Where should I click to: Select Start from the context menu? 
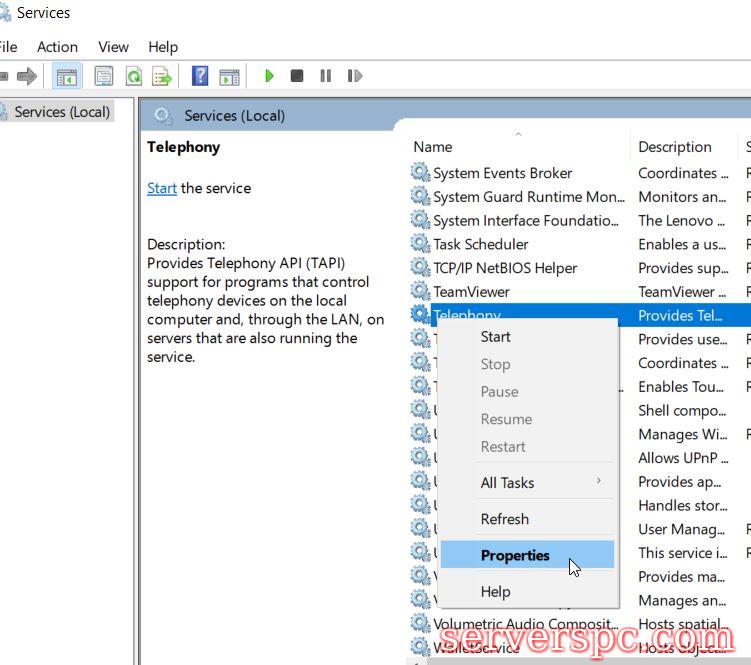tap(496, 337)
